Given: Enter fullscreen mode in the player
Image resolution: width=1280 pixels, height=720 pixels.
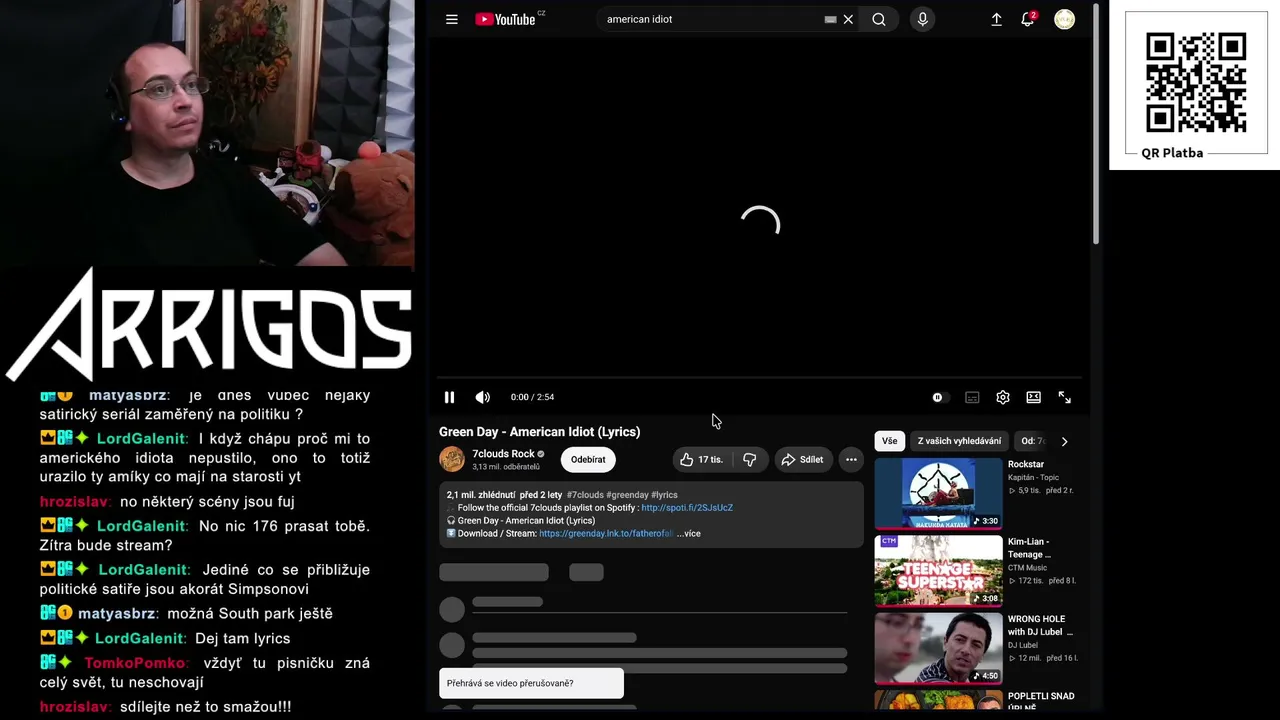Looking at the screenshot, I should (1065, 397).
